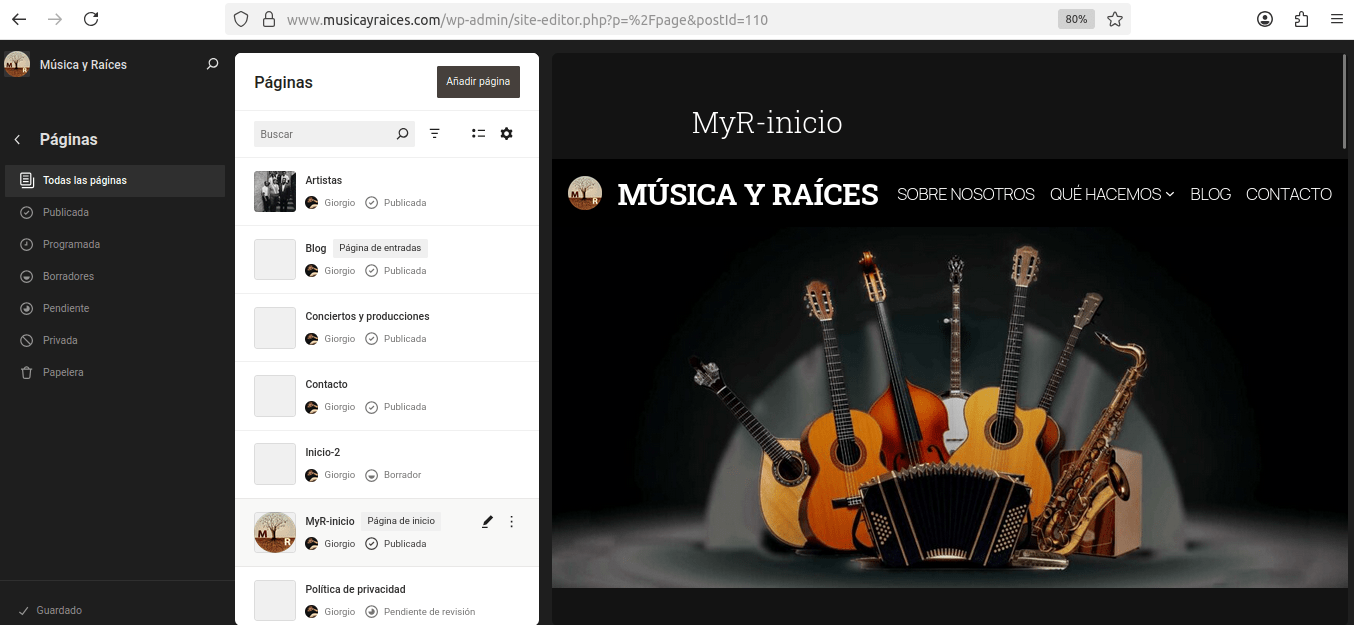Image resolution: width=1354 pixels, height=625 pixels.
Task: Open the site search magnifier icon
Action: (x=212, y=64)
